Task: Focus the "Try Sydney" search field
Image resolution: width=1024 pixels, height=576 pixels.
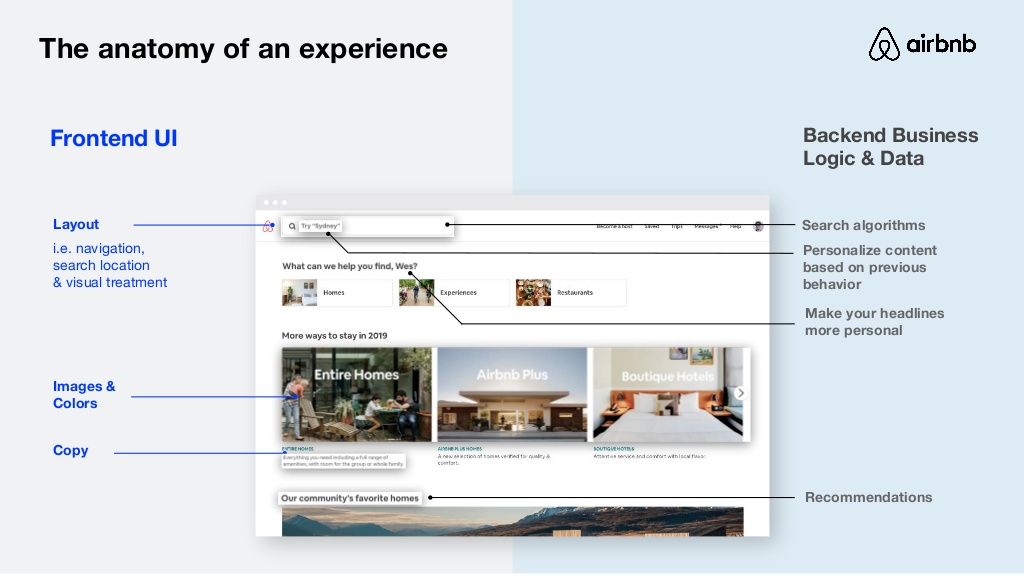Action: tap(367, 226)
